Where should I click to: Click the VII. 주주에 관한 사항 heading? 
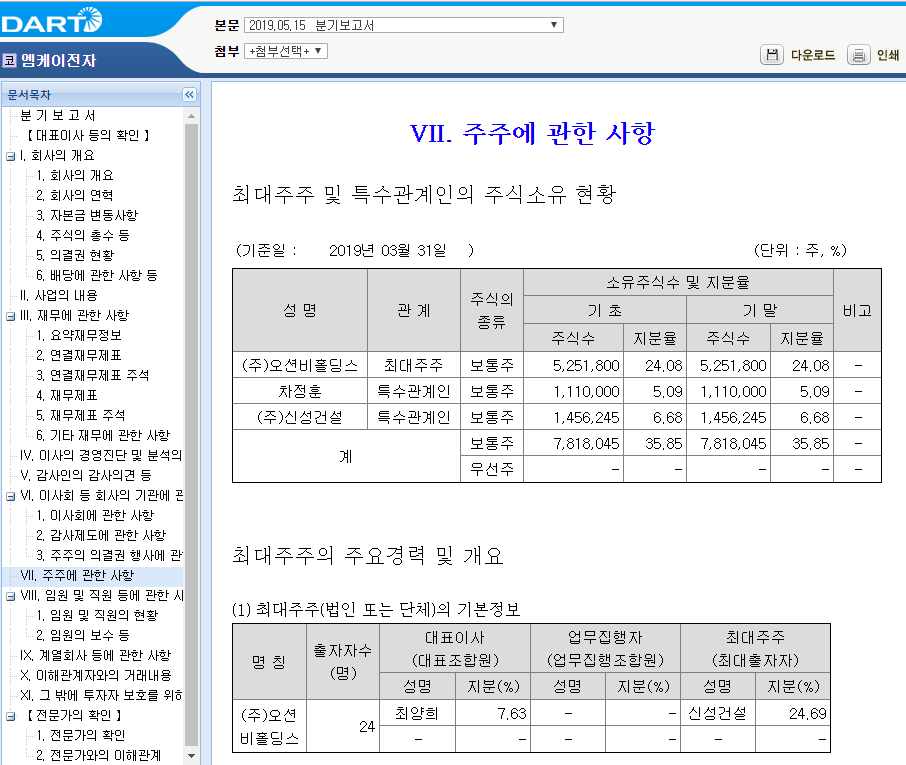532,133
